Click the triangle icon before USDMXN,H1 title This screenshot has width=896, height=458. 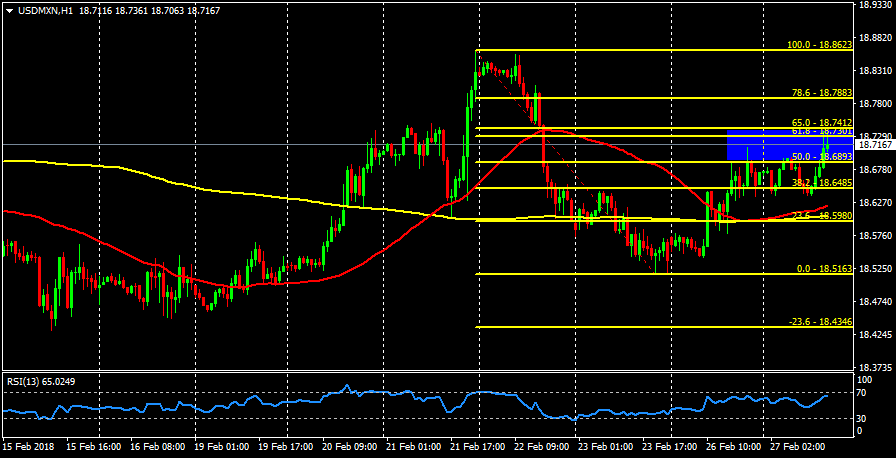(8, 9)
